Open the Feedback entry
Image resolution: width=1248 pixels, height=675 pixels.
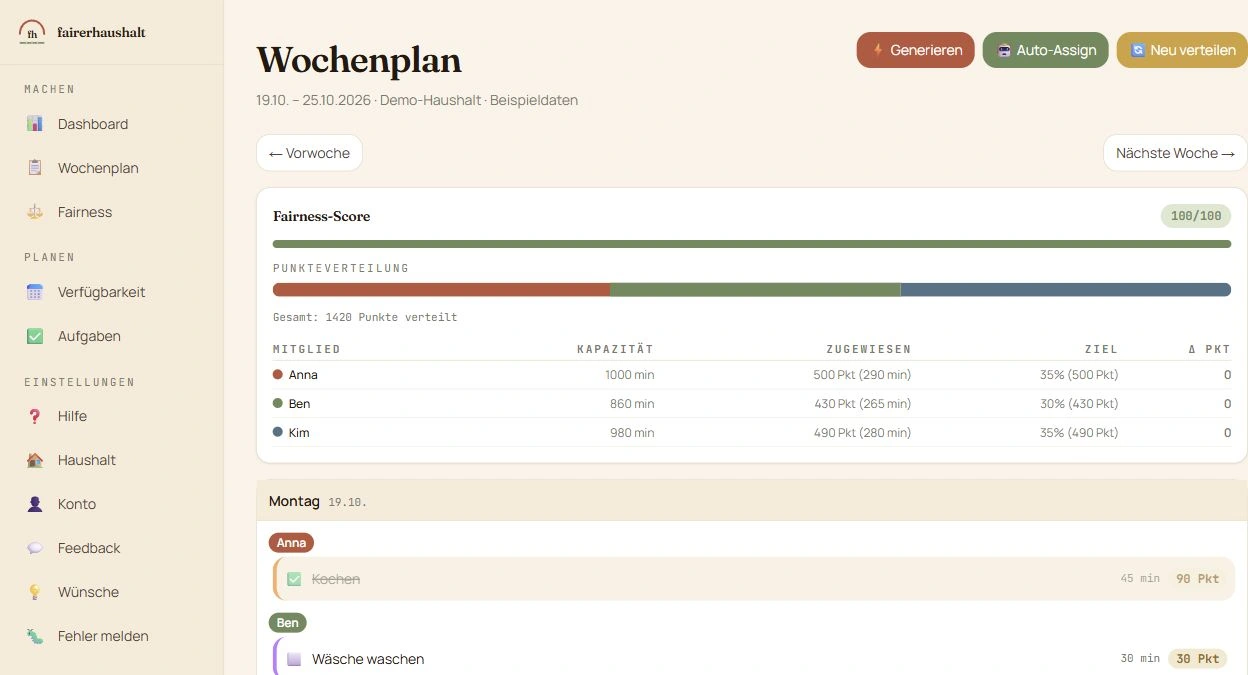[111, 548]
